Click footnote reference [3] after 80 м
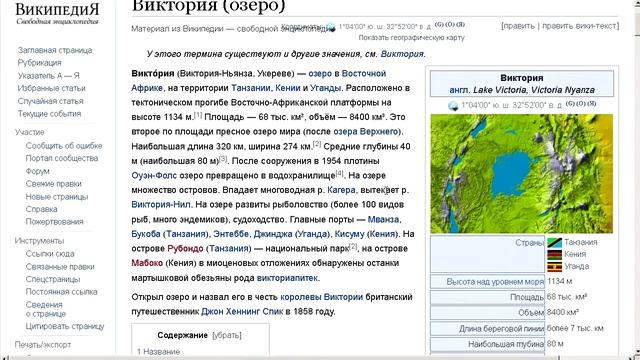This screenshot has width=640, height=360. (x=223, y=159)
